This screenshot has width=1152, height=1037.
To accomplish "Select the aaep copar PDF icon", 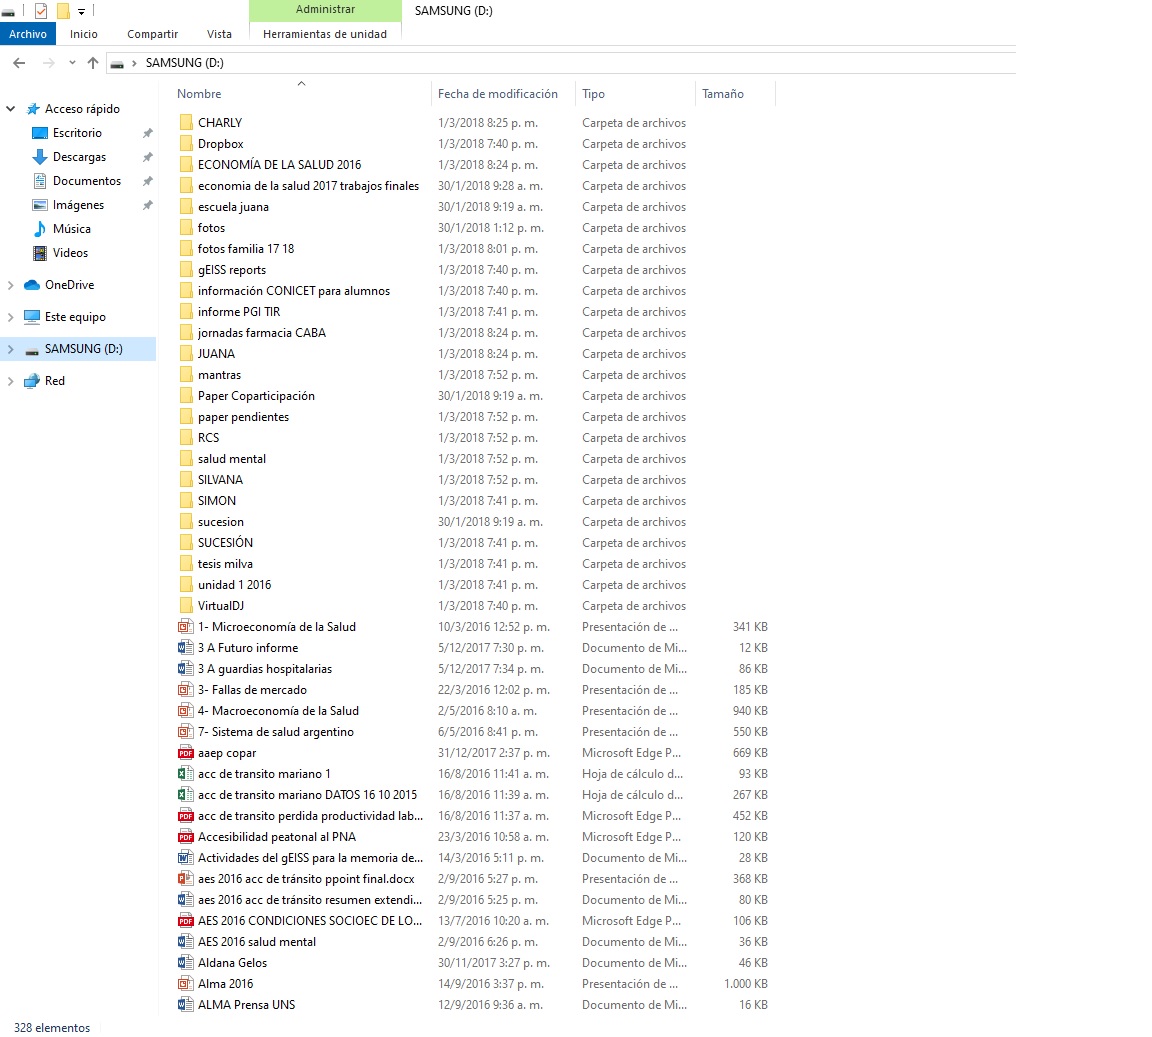I will tap(185, 753).
